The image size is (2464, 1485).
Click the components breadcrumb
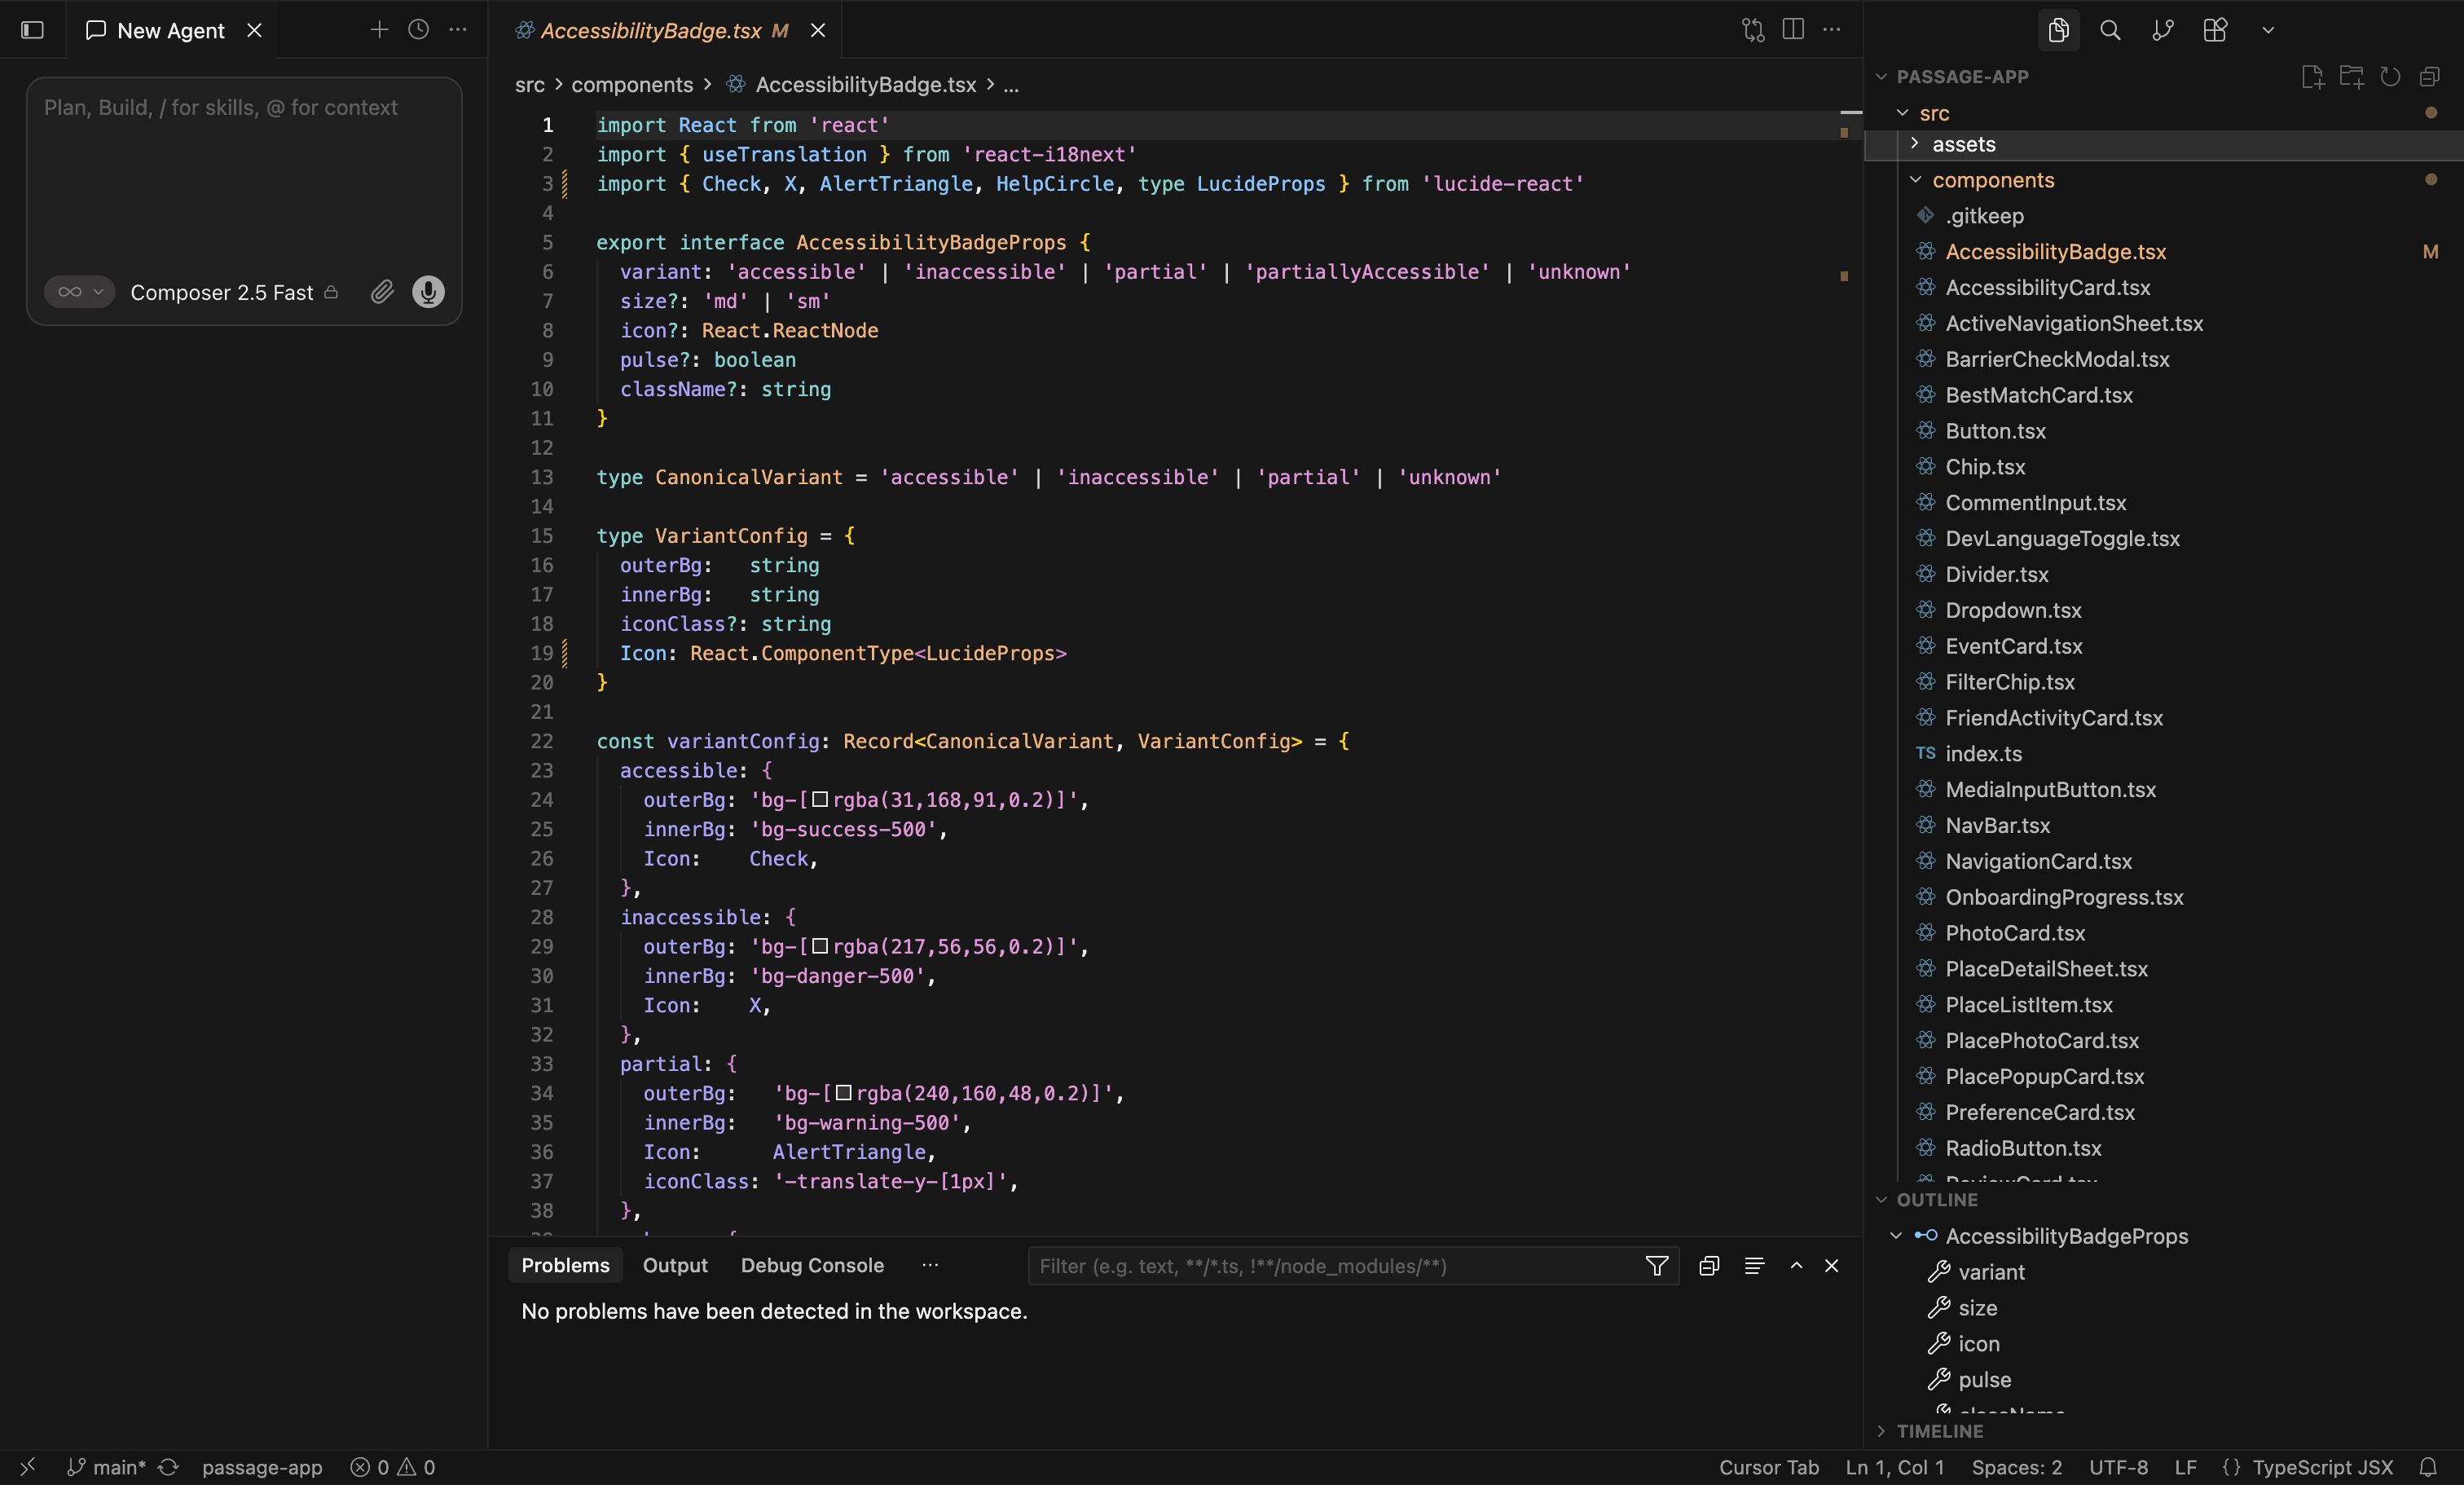point(632,85)
